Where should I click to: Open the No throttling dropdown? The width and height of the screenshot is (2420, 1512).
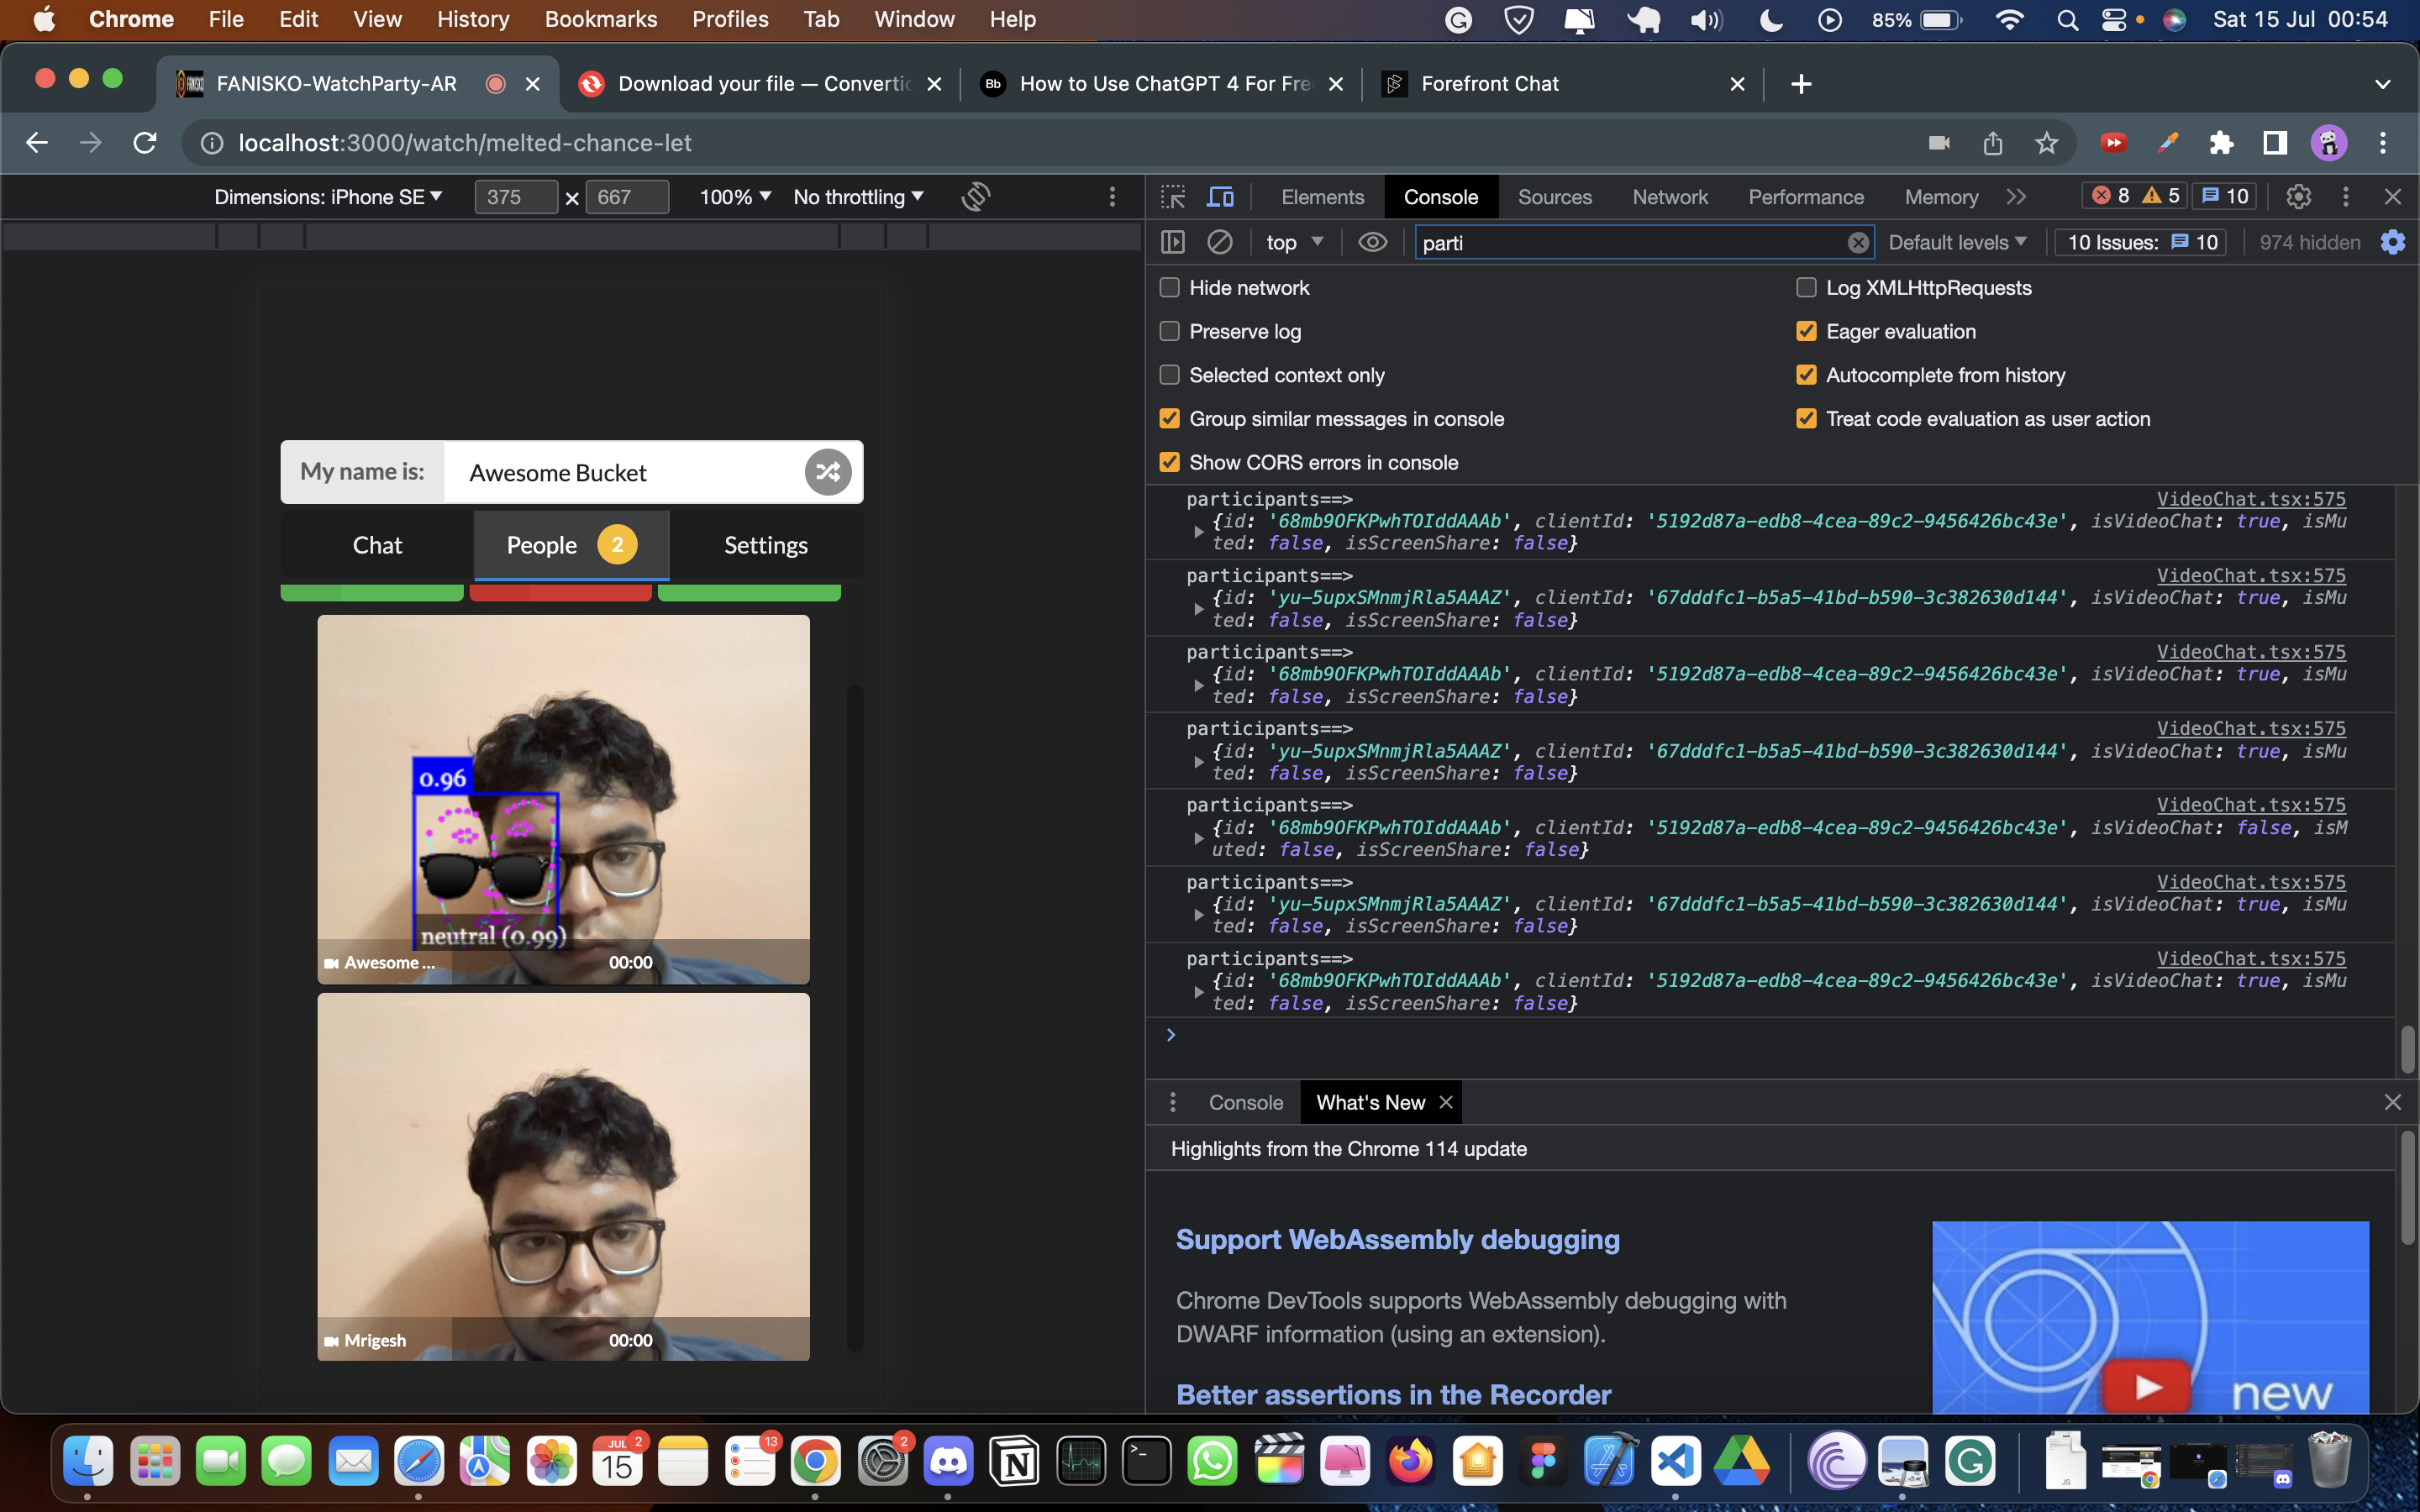[857, 197]
